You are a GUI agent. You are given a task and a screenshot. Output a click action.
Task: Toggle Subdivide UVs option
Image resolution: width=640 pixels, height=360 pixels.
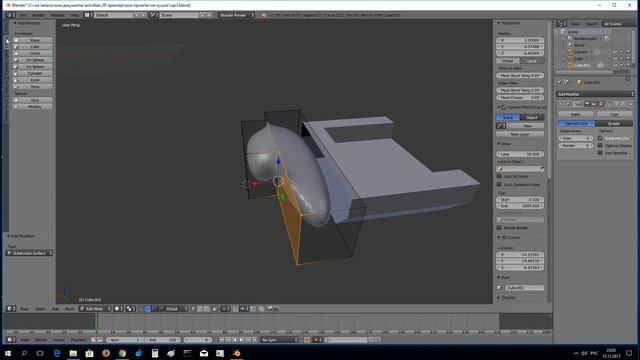(x=600, y=138)
